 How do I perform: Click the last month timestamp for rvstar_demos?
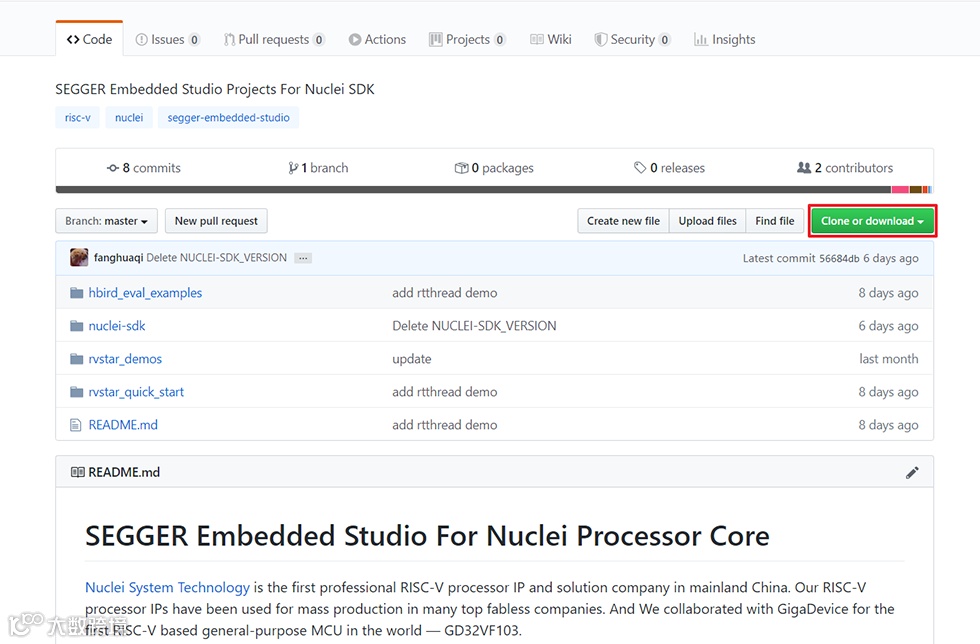click(889, 359)
